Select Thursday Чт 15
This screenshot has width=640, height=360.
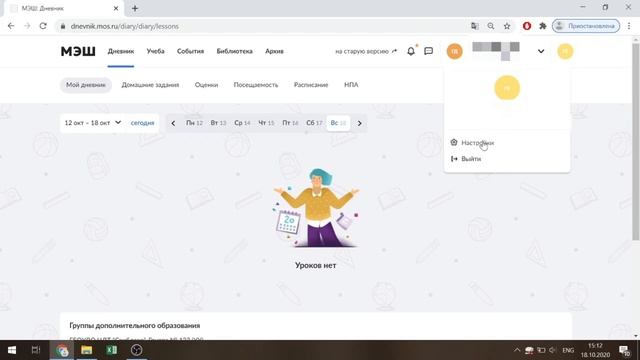[x=266, y=123]
